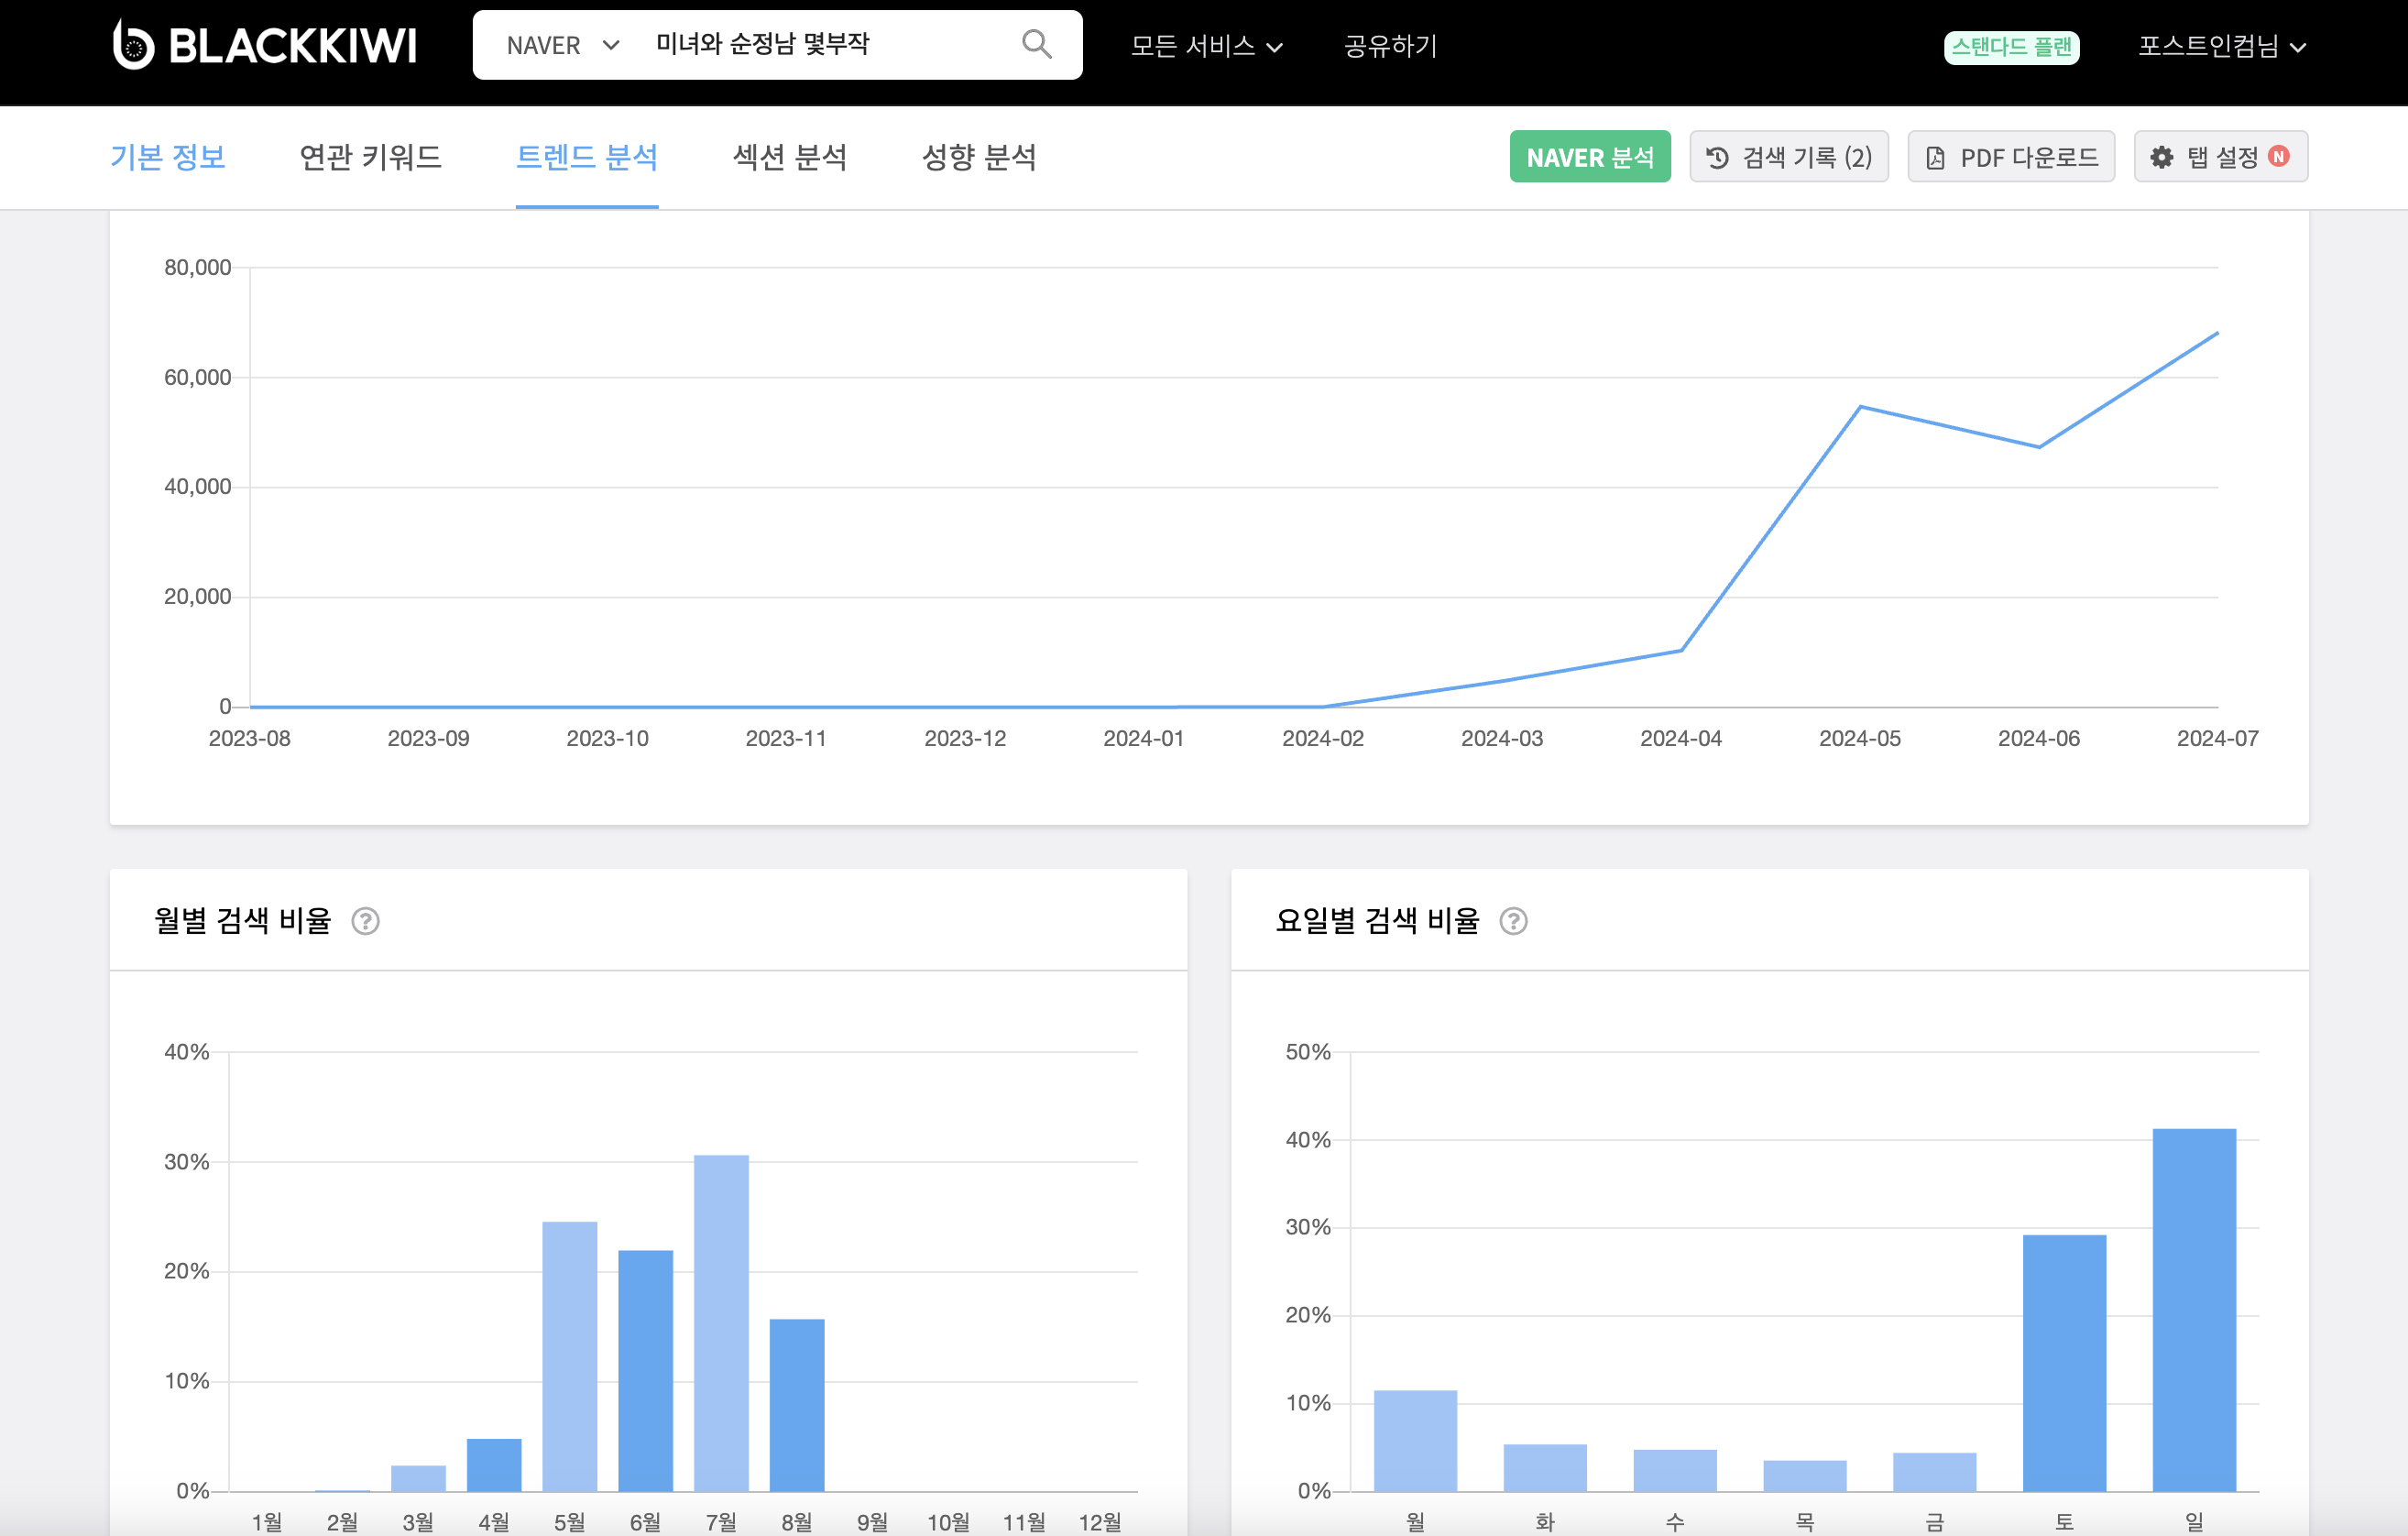Click the gear icon in 탭 설정

(2161, 157)
